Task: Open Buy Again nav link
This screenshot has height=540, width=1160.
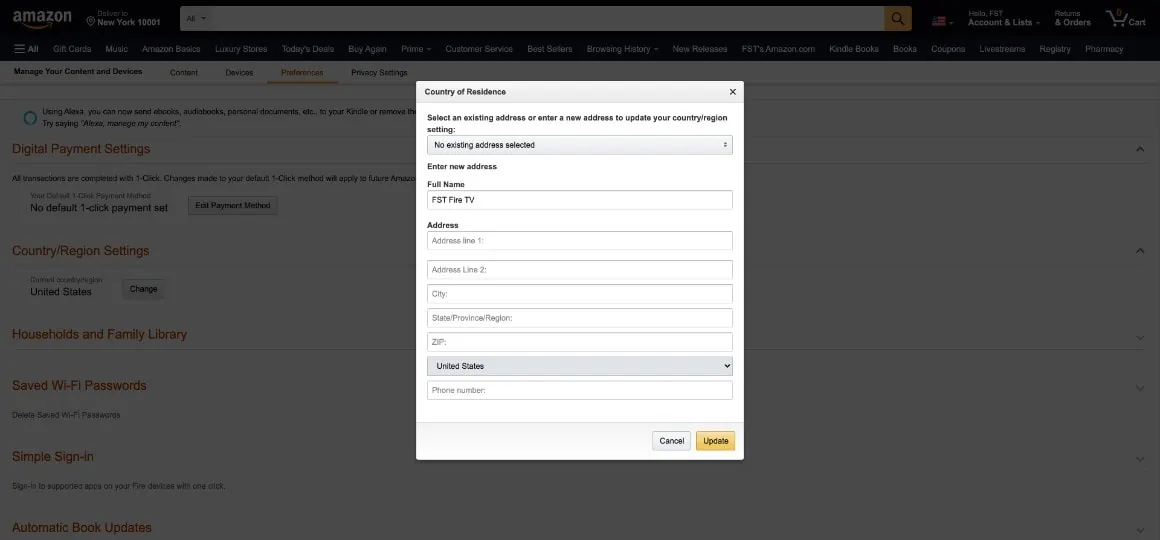Action: (x=367, y=49)
